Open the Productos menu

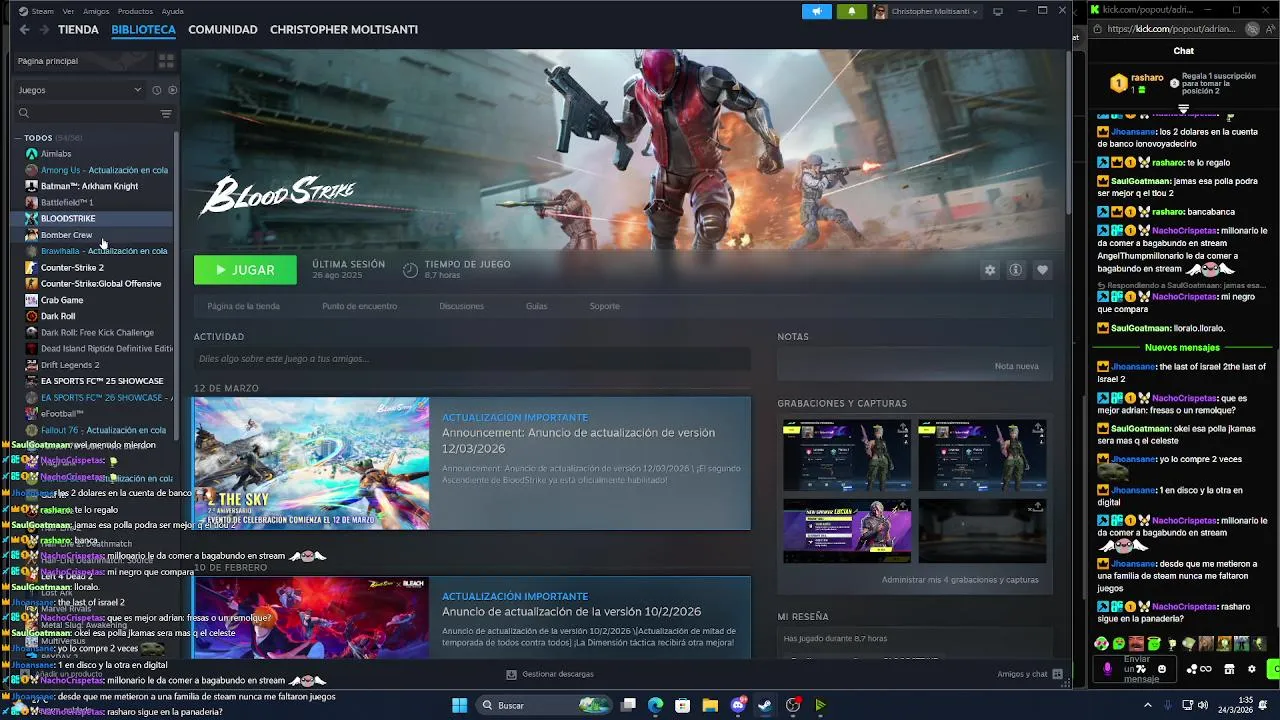pos(135,11)
